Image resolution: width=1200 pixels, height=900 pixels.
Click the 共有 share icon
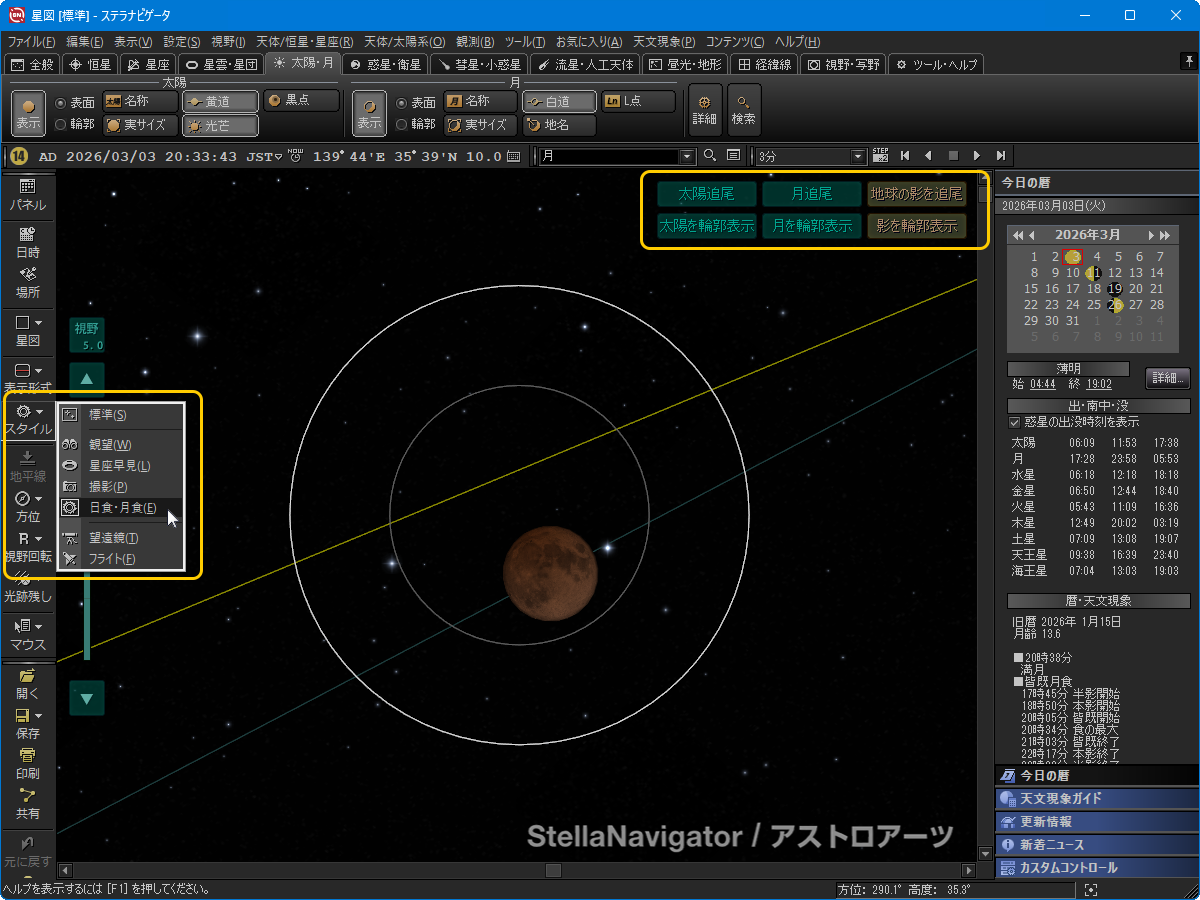click(27, 803)
